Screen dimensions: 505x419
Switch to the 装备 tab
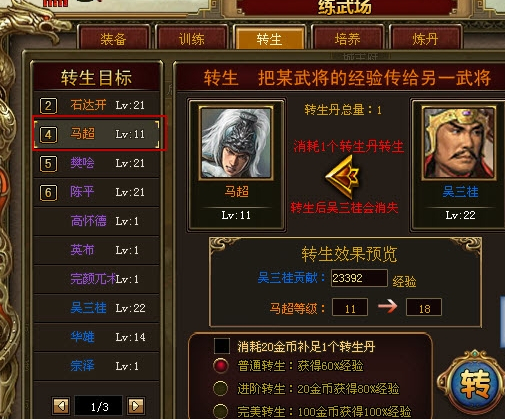click(113, 38)
